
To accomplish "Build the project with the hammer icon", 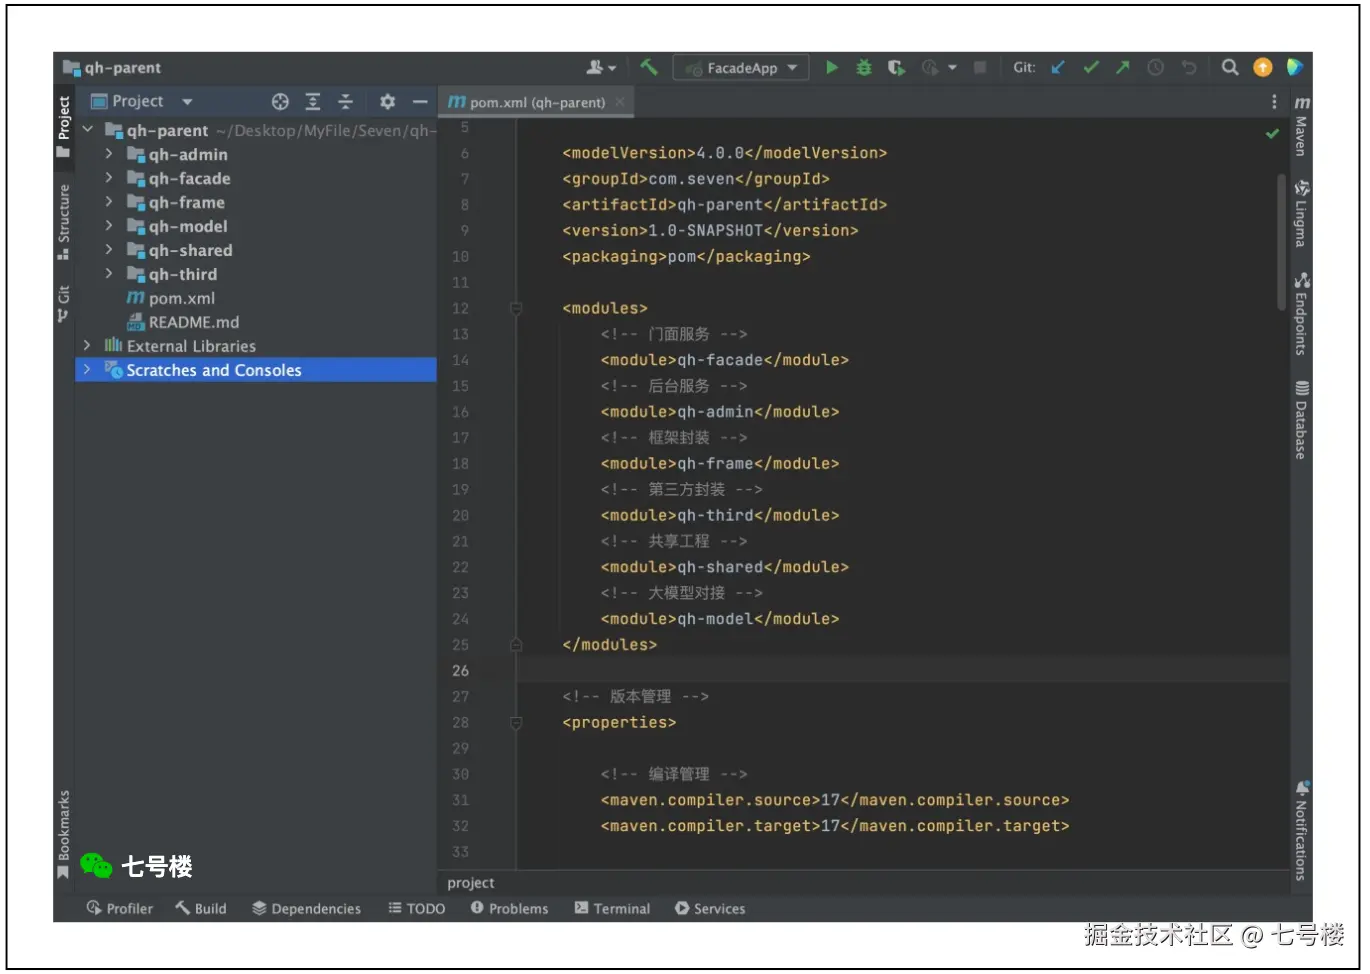I will pyautogui.click(x=649, y=67).
